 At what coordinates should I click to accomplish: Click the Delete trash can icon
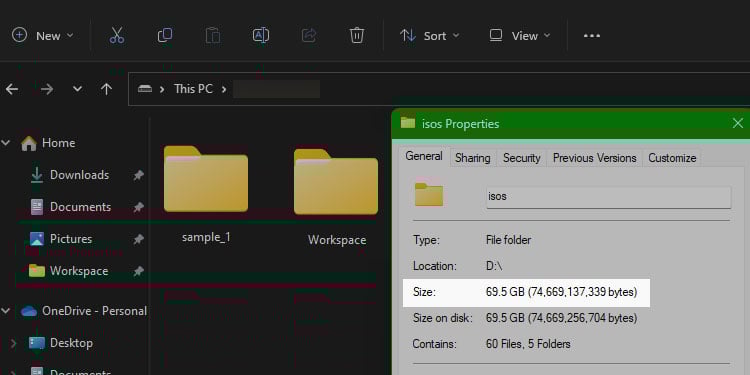(357, 35)
